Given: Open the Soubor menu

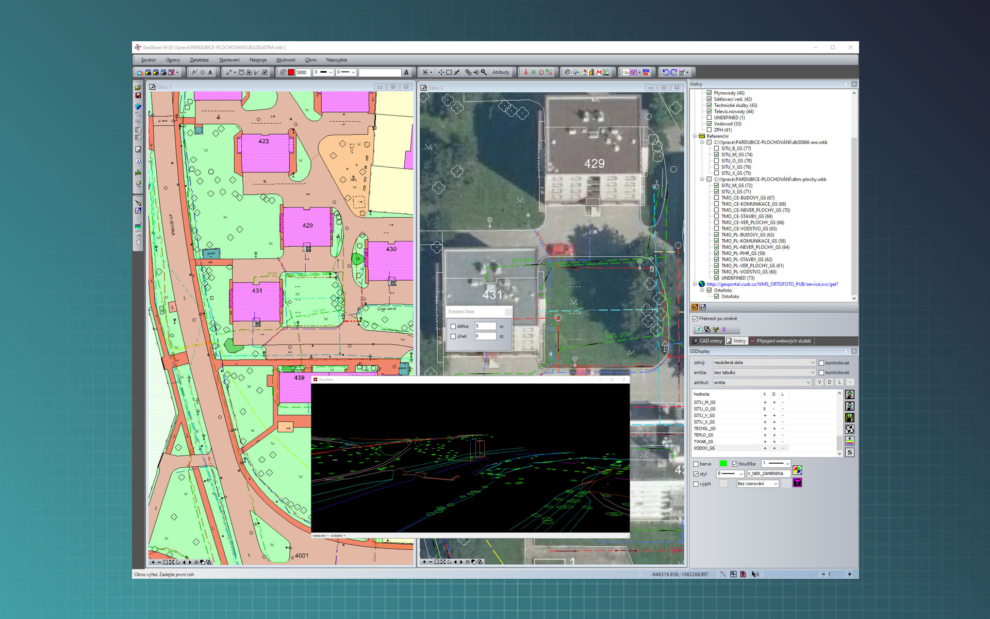Looking at the screenshot, I should (x=148, y=60).
